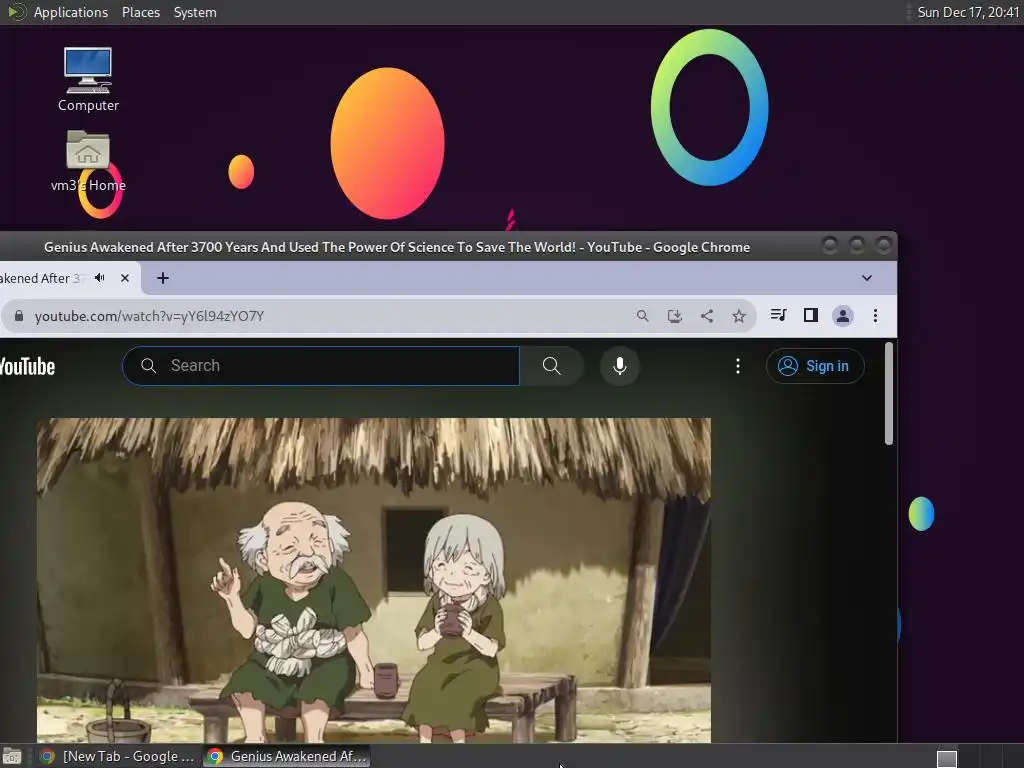Close the Genius Awakened YouTube tab
The height and width of the screenshot is (768, 1024).
[x=125, y=278]
